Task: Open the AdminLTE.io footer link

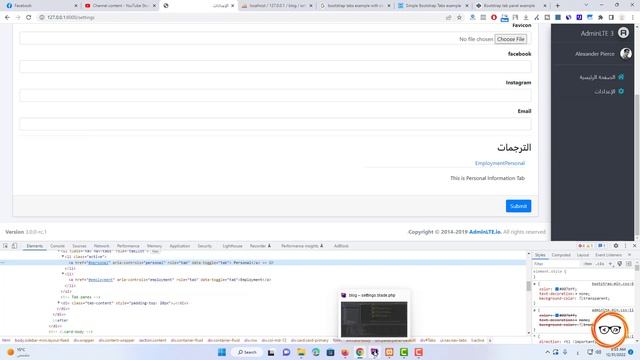Action: [485, 232]
